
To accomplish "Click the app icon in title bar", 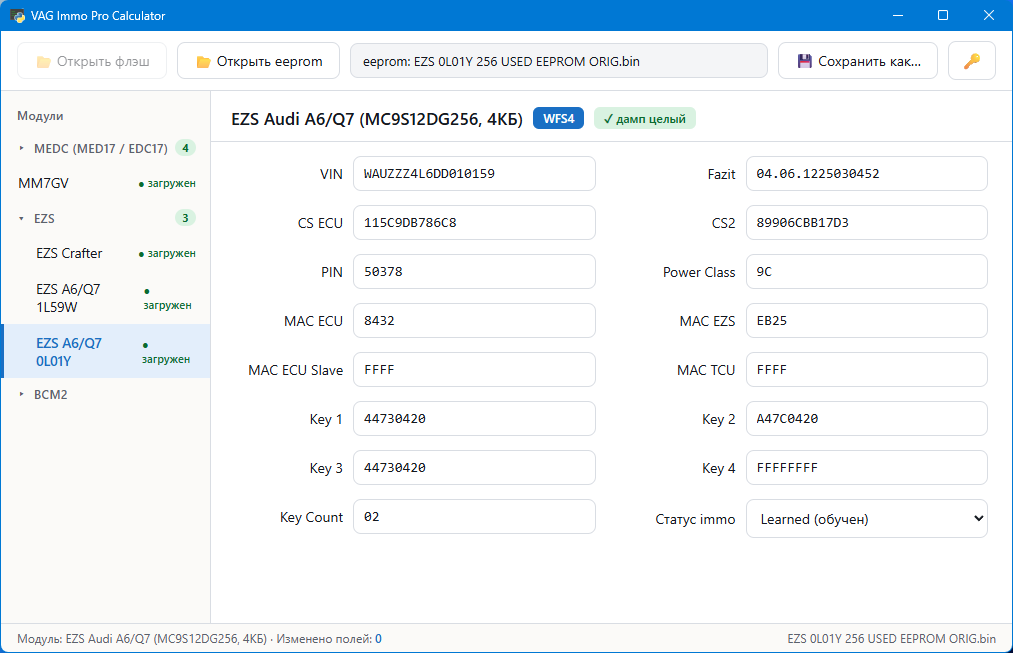I will 17,16.
